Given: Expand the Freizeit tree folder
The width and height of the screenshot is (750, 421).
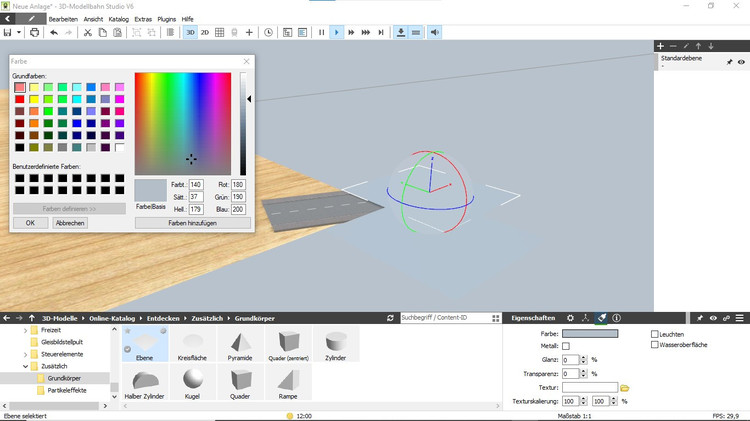Looking at the screenshot, I should (24, 328).
